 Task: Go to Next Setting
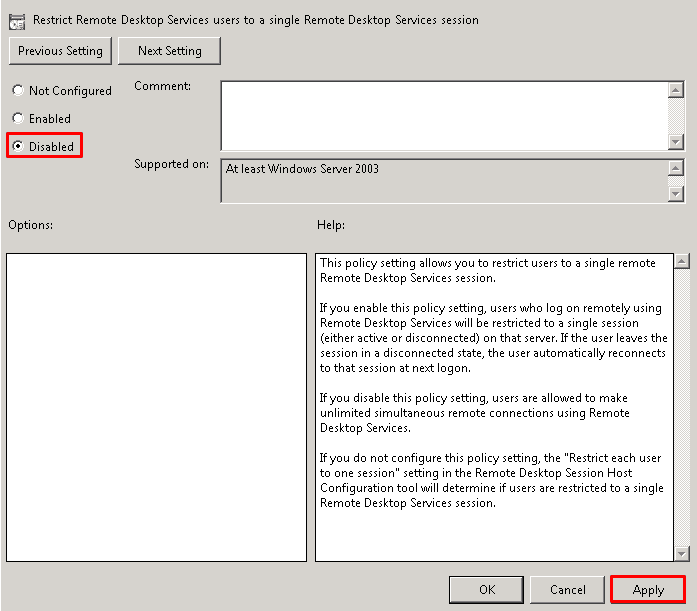(x=169, y=51)
